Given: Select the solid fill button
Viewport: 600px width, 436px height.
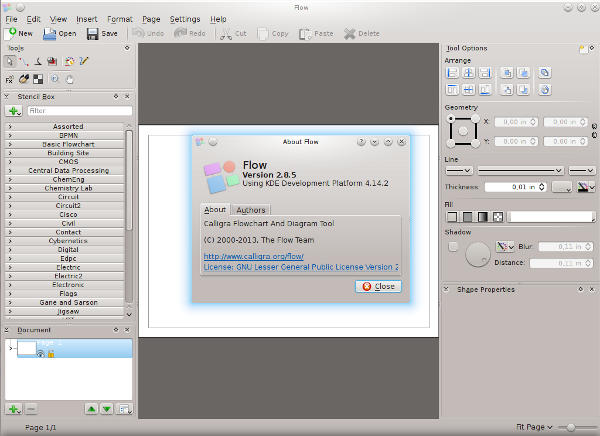Looking at the screenshot, I should [467, 217].
